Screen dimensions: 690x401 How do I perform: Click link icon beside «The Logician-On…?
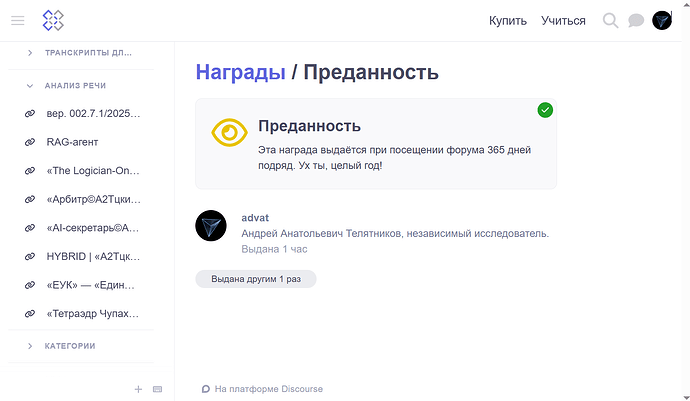pos(30,171)
